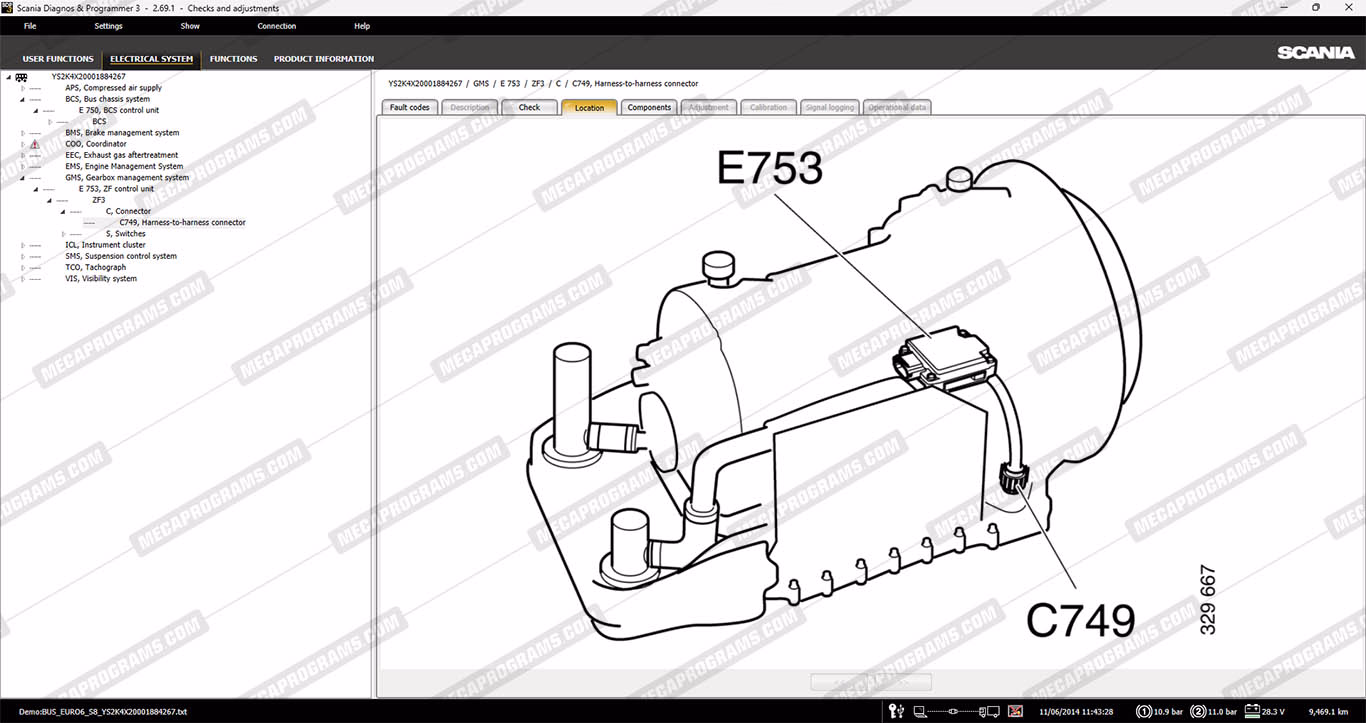Click the bus vehicle icon in the tree

21,77
